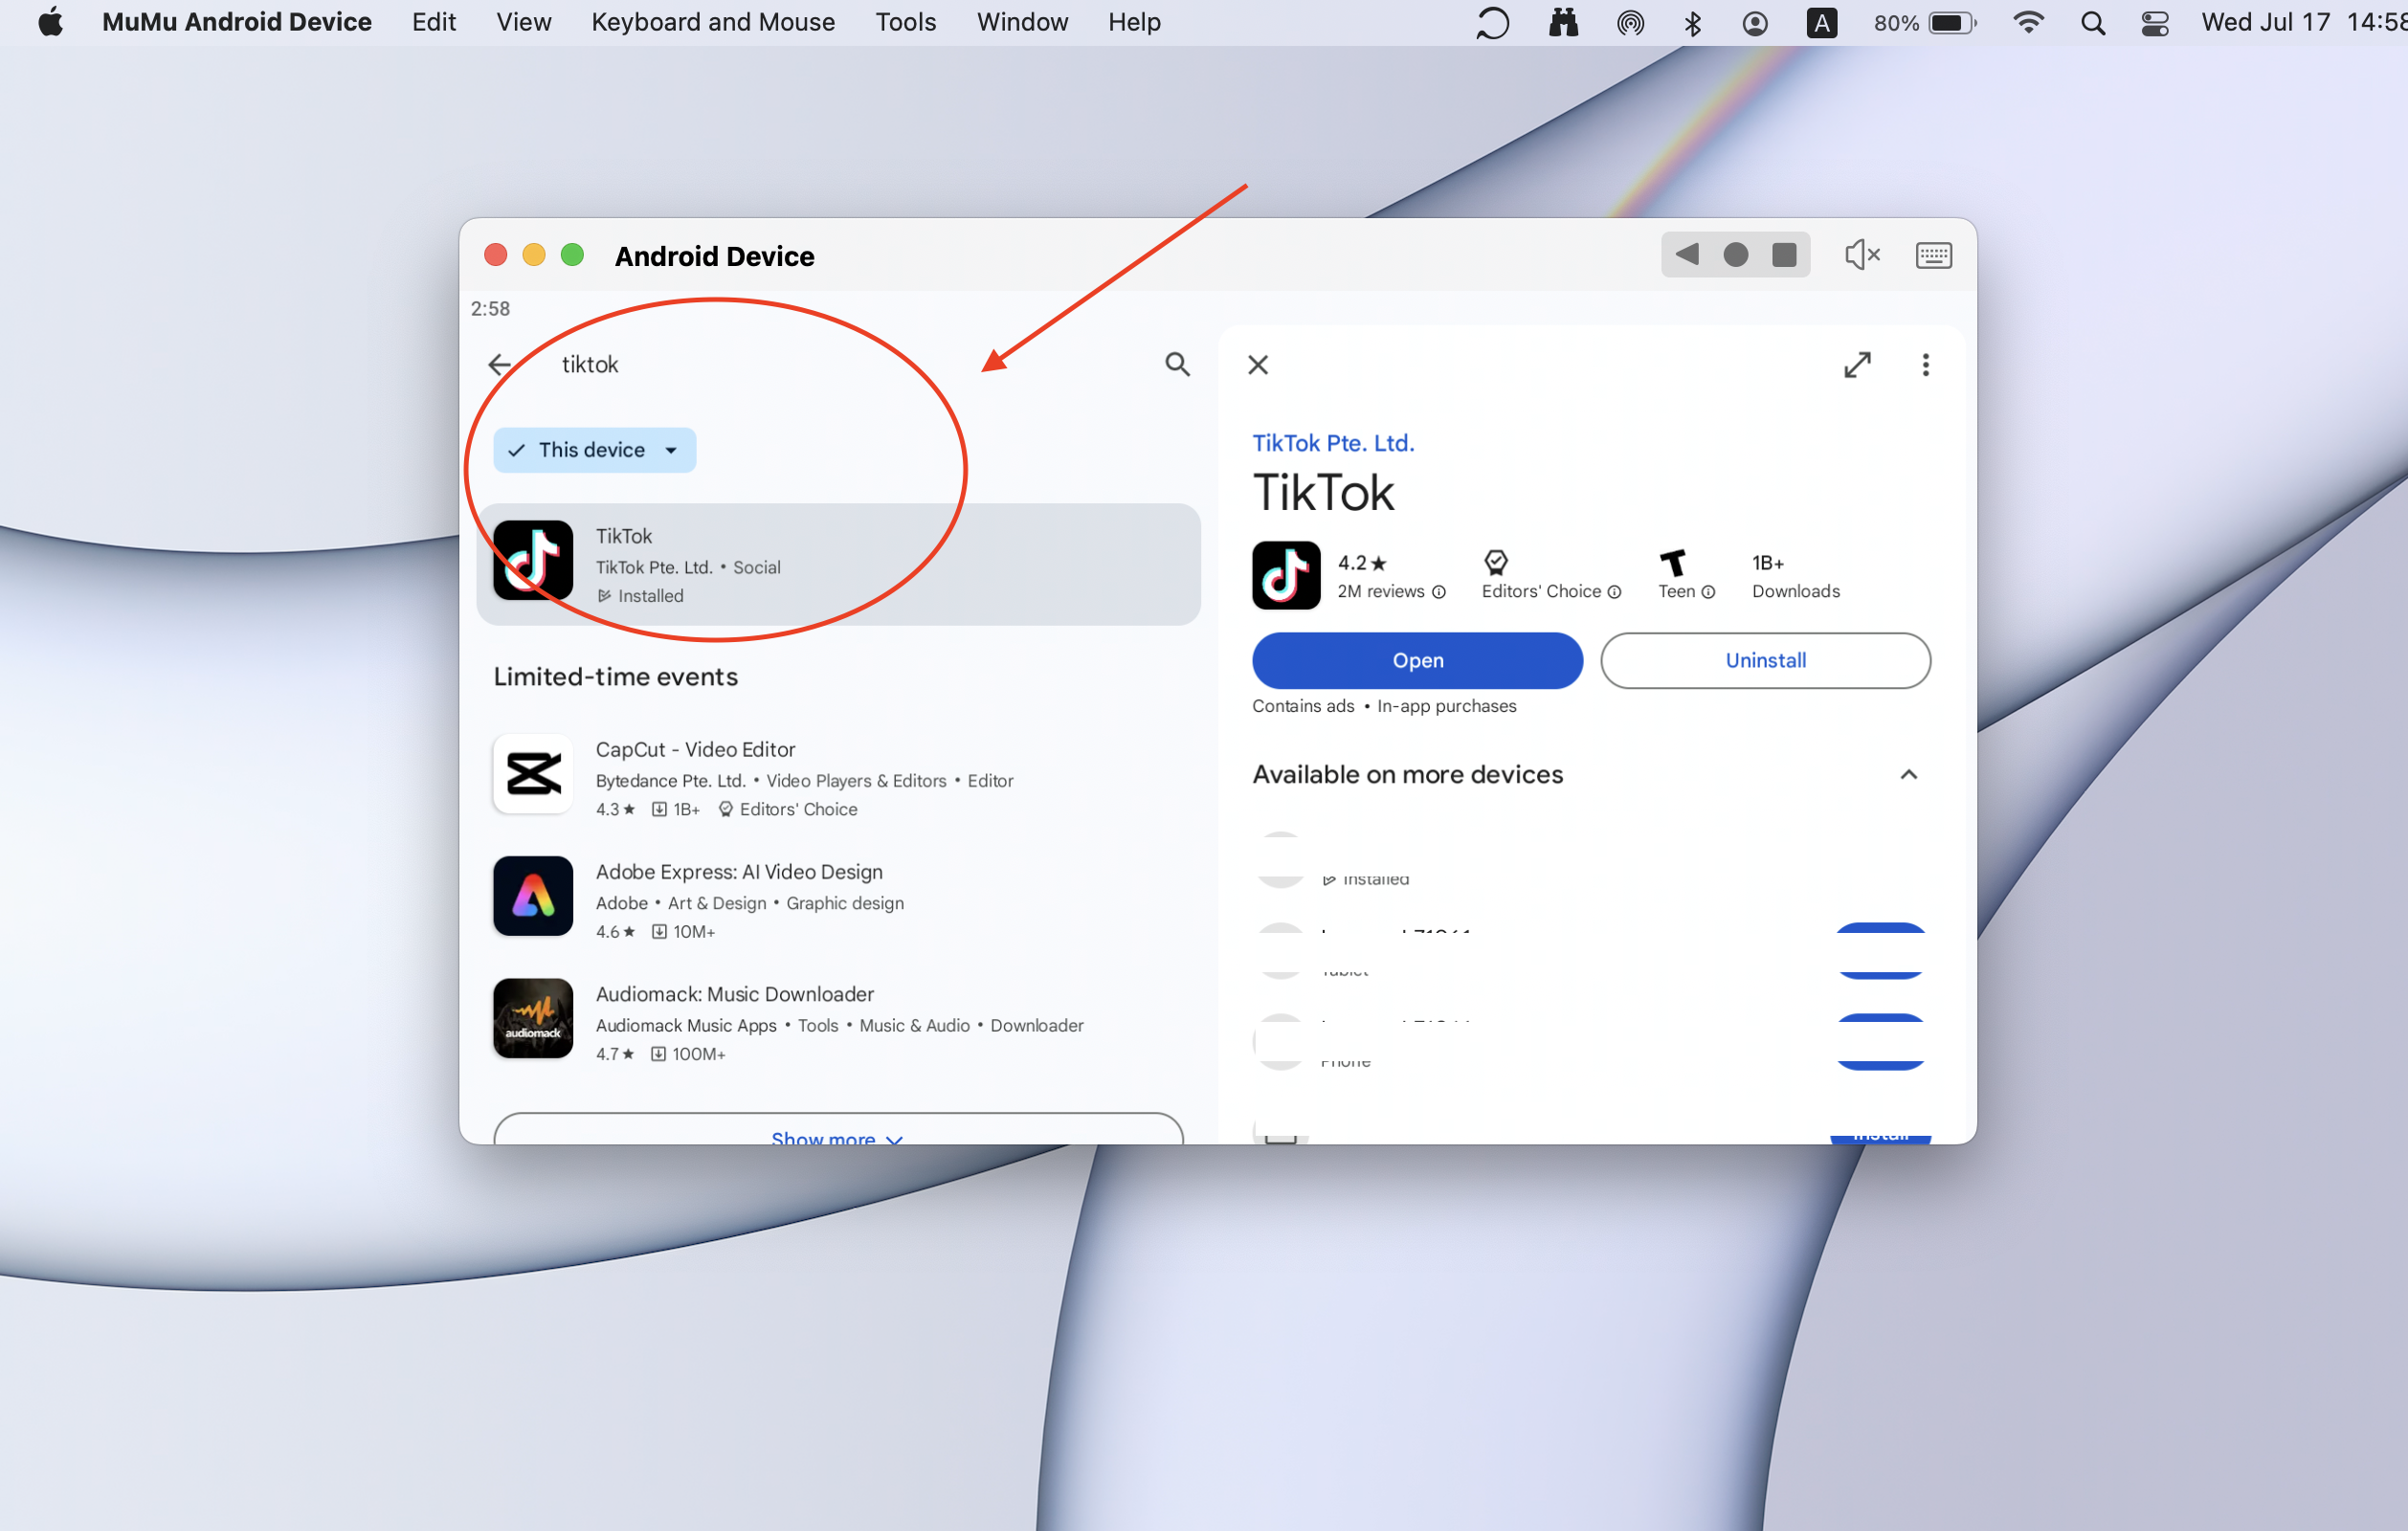
Task: Open the Edit menu
Action: point(433,22)
